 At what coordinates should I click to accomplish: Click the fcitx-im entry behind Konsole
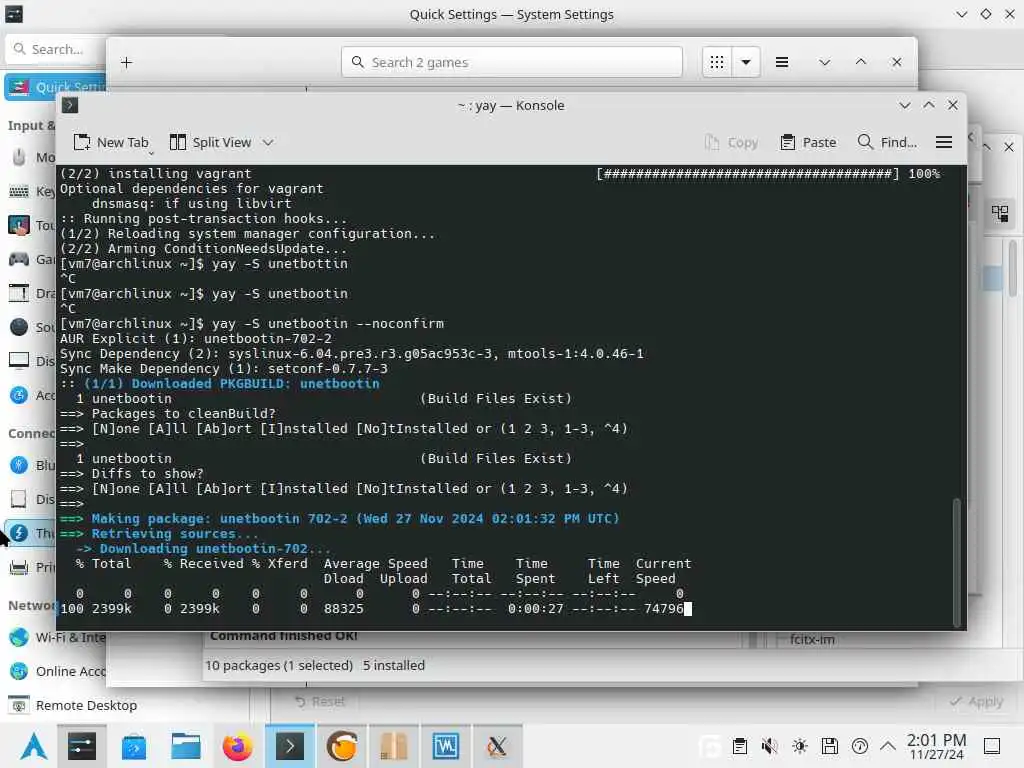coord(812,639)
